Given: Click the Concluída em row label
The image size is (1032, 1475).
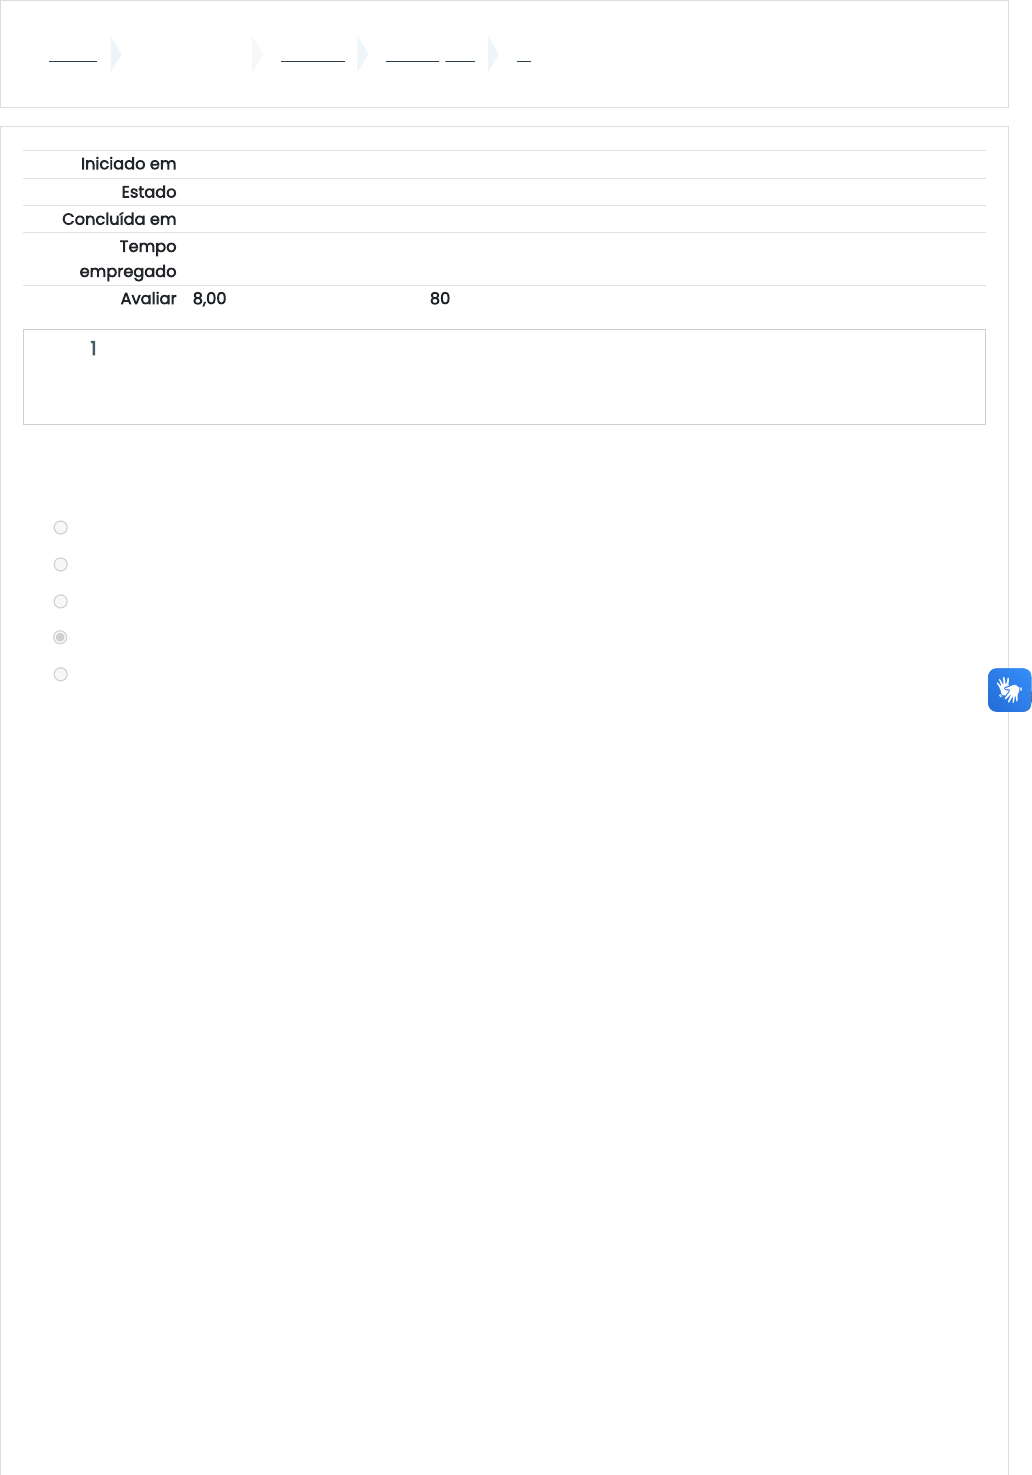Looking at the screenshot, I should 119,219.
